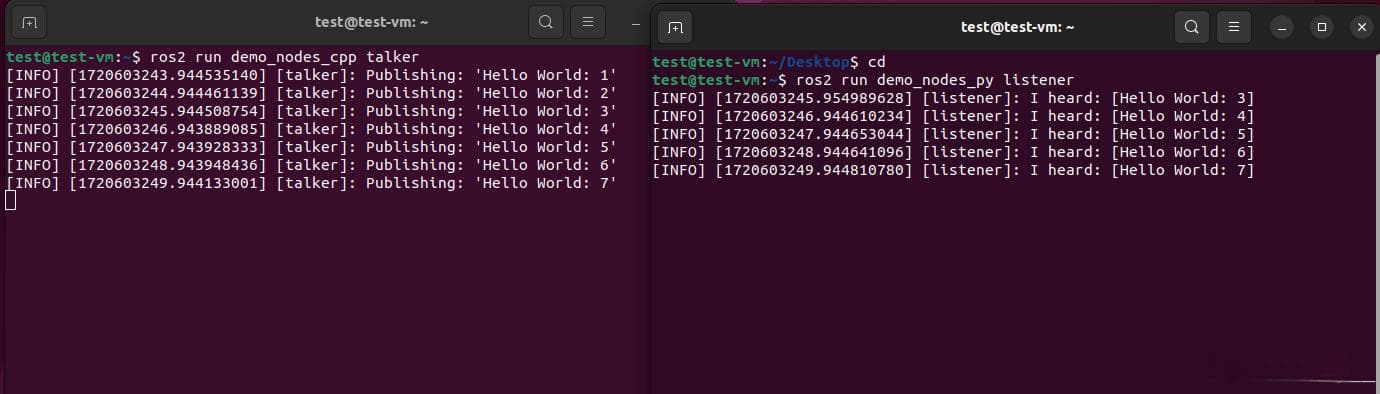
Task: Click listener line I heard Hello World: 4
Action: point(953,116)
